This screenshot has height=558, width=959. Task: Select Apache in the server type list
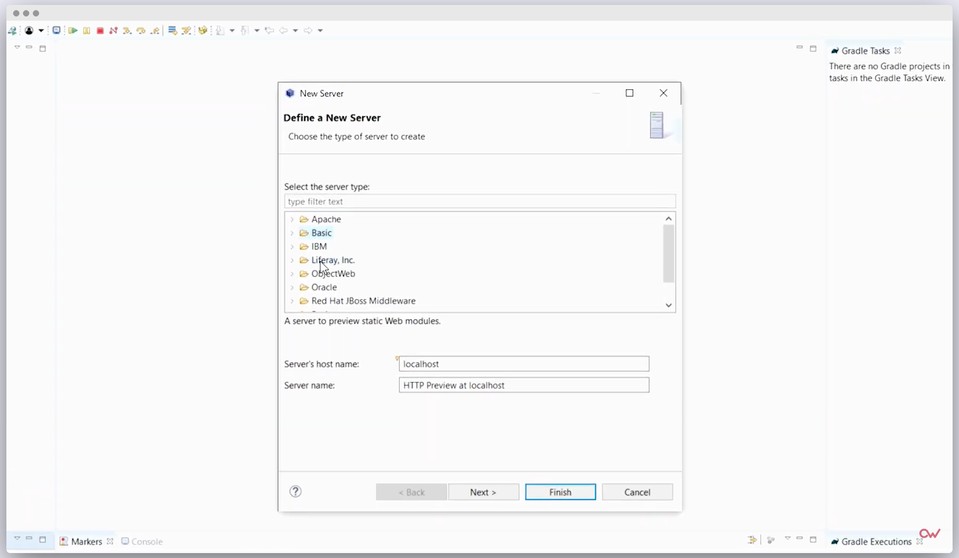[326, 219]
